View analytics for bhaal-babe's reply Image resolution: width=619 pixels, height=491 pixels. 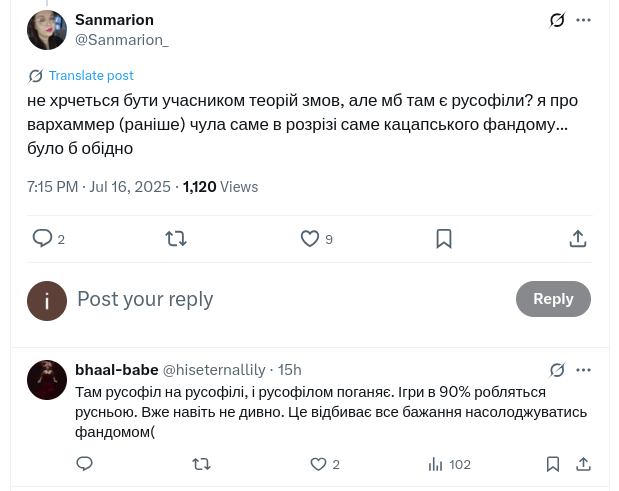click(x=435, y=464)
